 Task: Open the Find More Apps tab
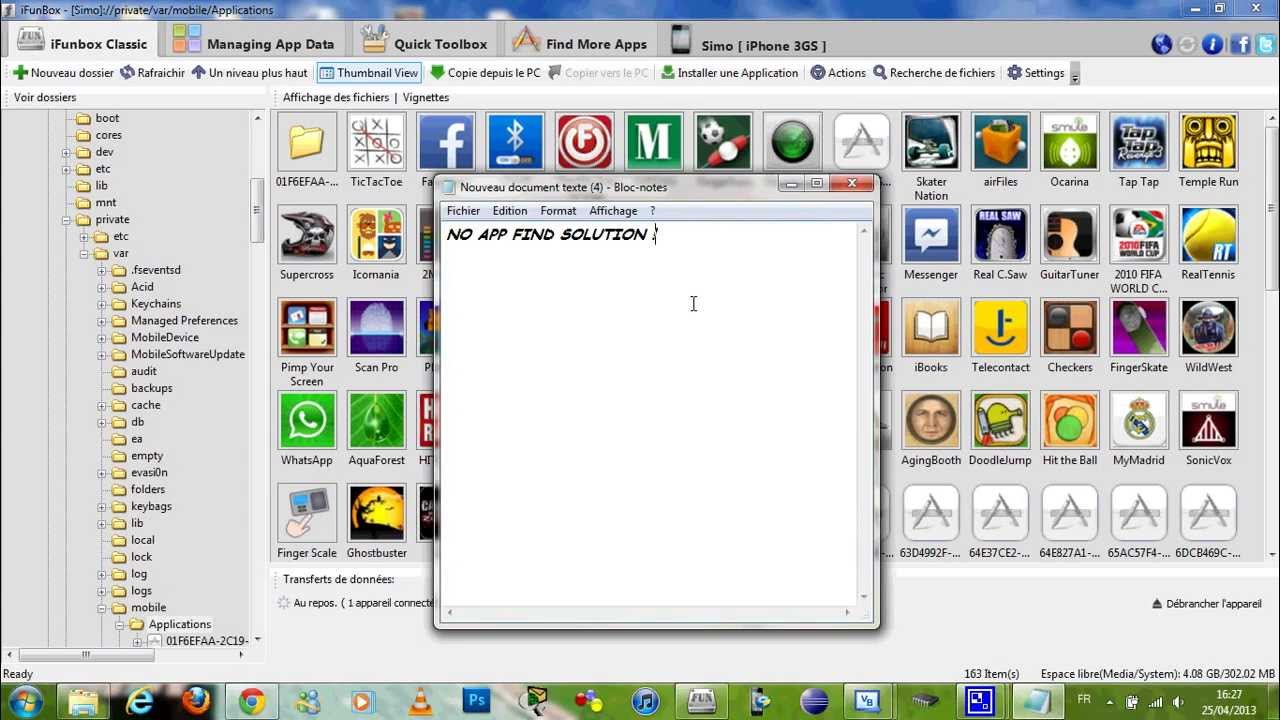click(581, 41)
